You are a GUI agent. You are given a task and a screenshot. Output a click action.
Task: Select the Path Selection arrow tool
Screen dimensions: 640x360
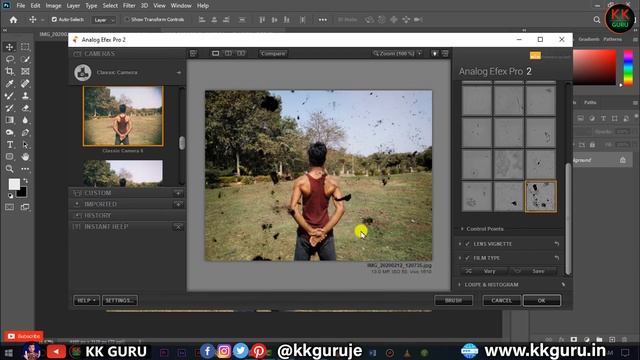[x=25, y=144]
